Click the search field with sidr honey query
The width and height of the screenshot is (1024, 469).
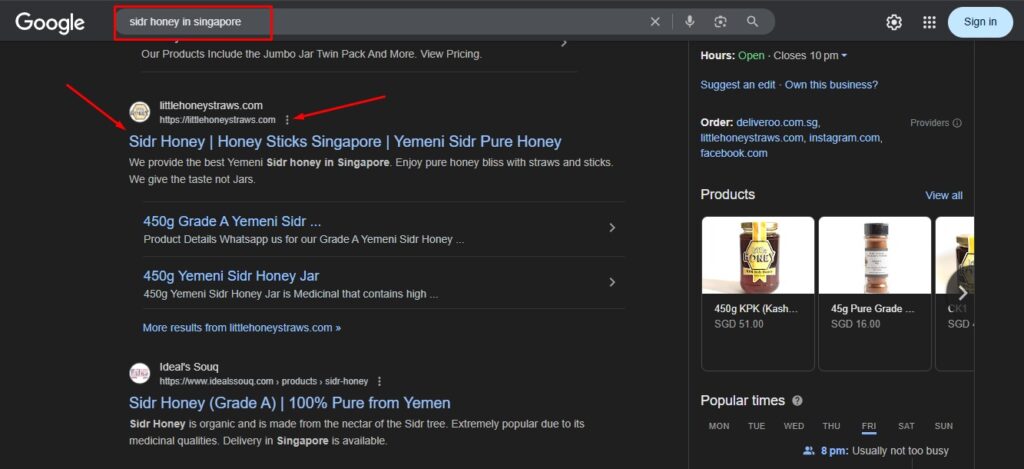tap(385, 22)
